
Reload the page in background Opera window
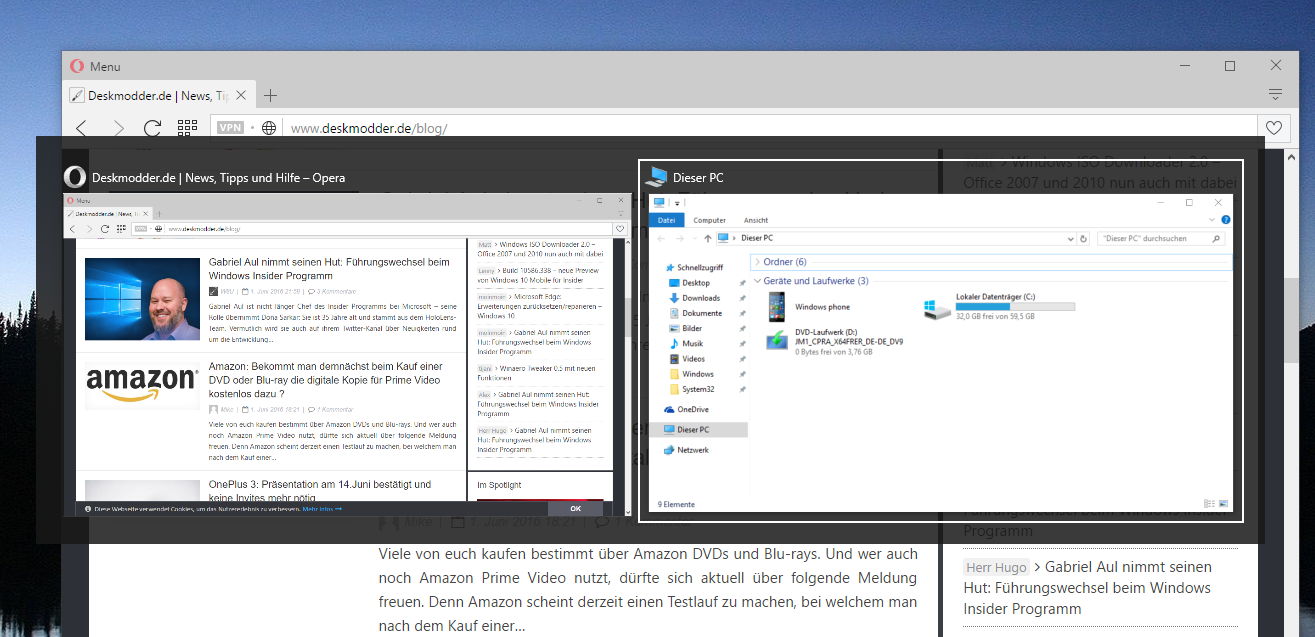tap(152, 128)
